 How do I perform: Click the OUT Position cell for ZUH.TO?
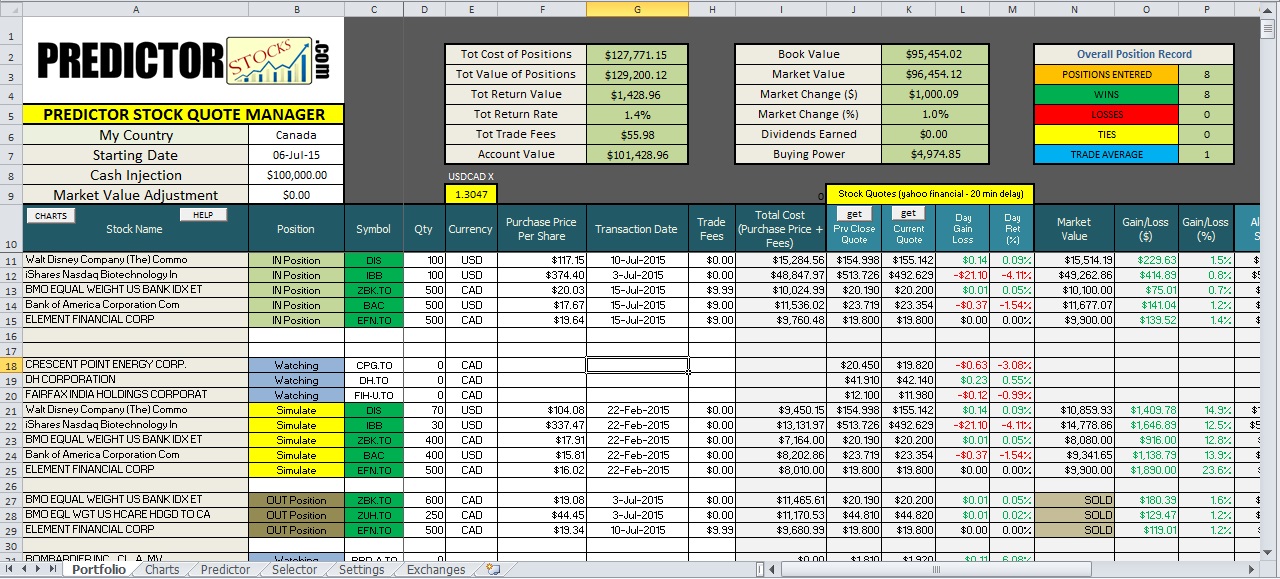coord(296,515)
